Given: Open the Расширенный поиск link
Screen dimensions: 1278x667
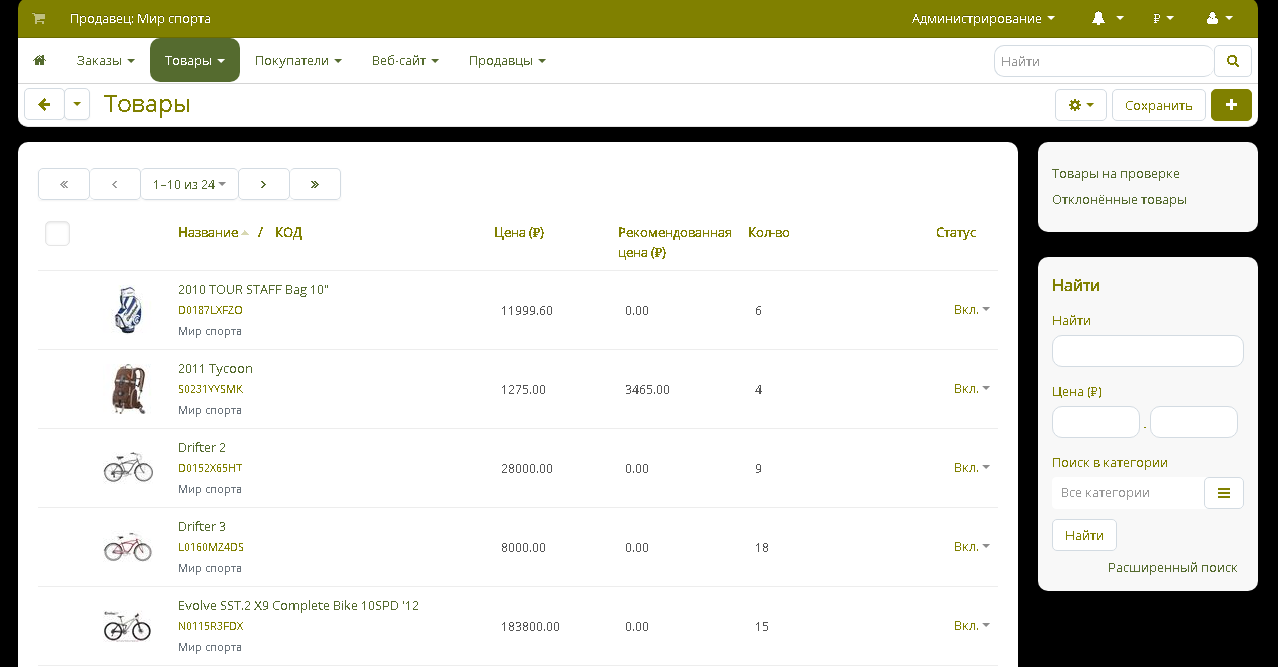Looking at the screenshot, I should [x=1172, y=567].
